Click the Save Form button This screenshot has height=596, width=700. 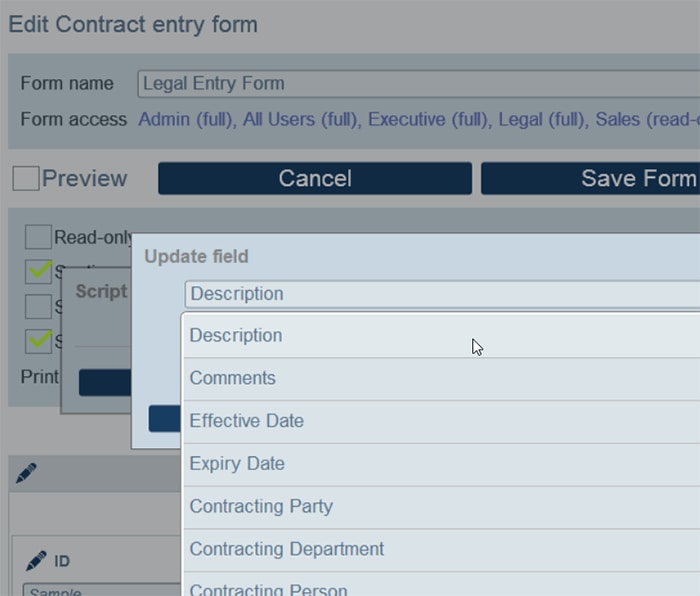pos(590,179)
